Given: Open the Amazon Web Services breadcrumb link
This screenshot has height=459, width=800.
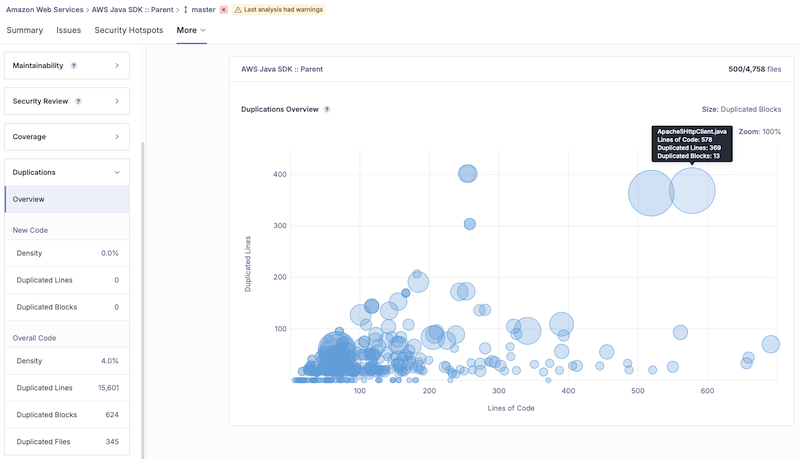Looking at the screenshot, I should point(44,9).
